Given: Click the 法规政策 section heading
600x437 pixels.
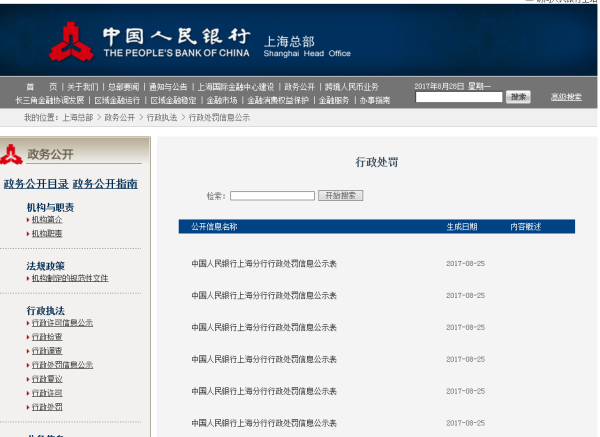Looking at the screenshot, I should coord(46,266).
